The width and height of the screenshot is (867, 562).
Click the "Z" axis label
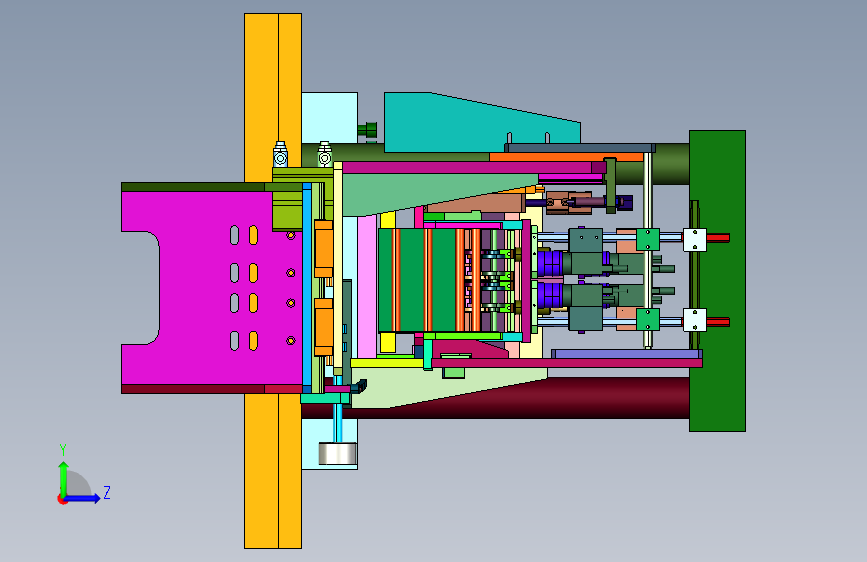point(107,492)
